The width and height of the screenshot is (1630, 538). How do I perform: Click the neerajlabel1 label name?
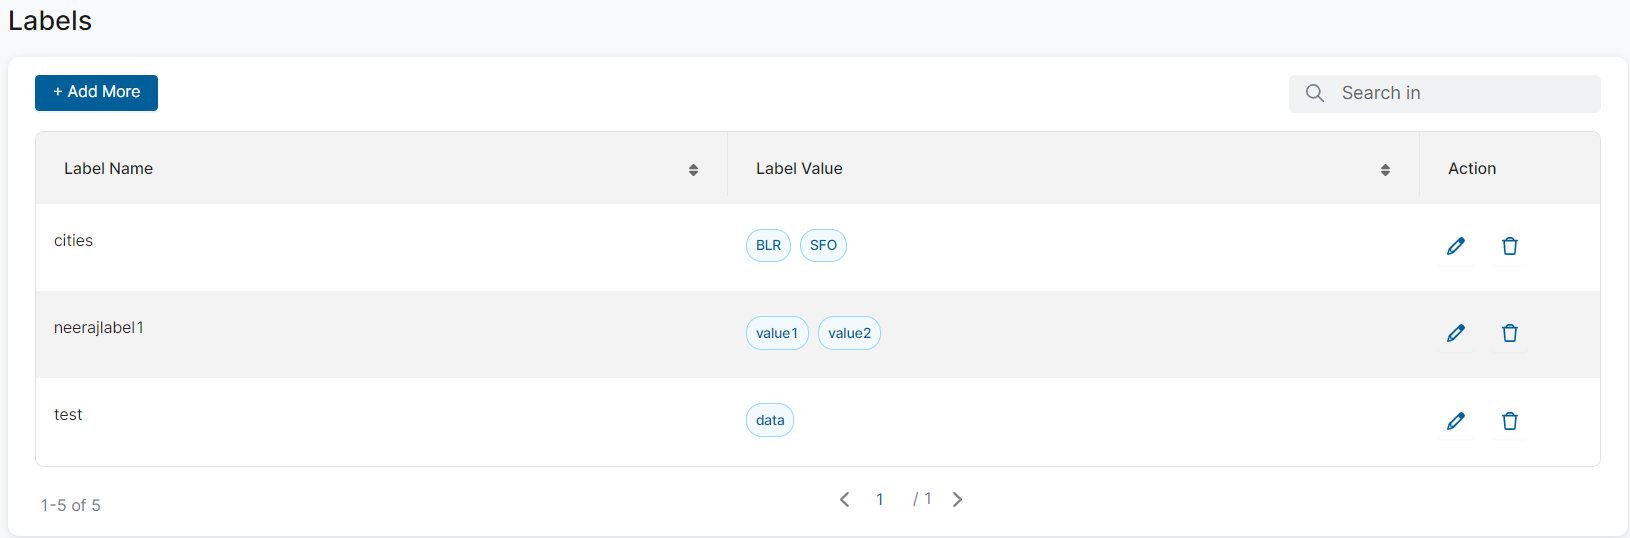tap(99, 328)
